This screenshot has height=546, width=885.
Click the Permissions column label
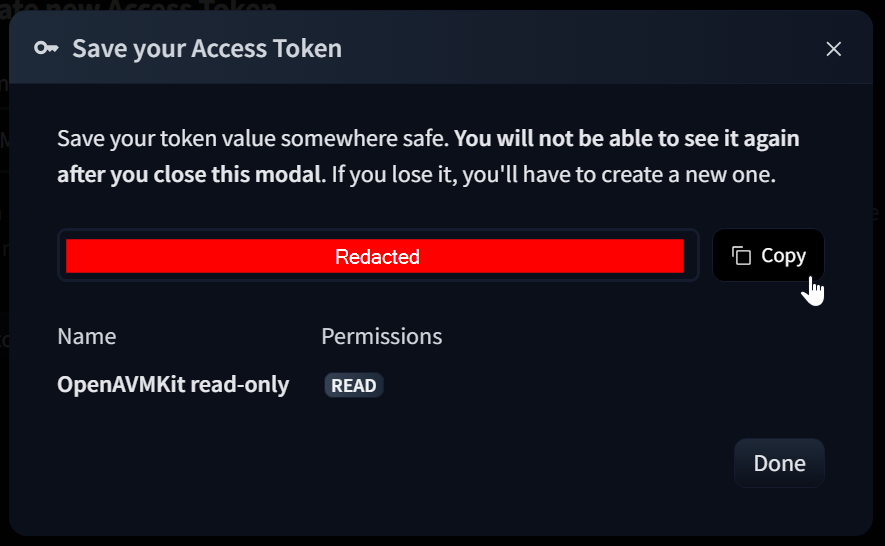pos(382,337)
